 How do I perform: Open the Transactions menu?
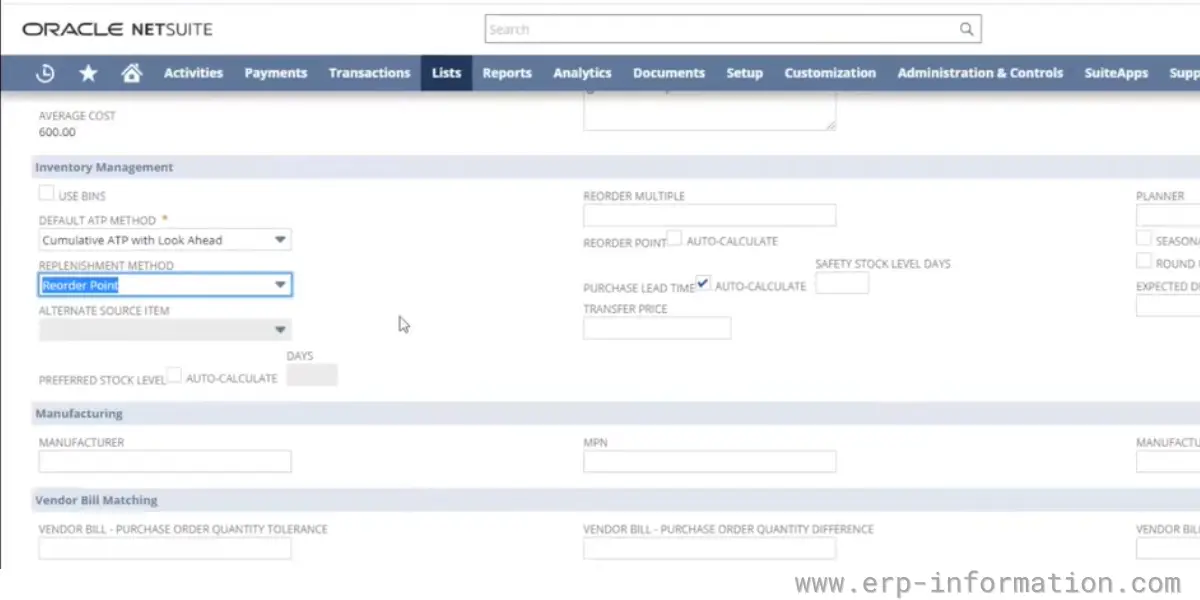point(369,73)
